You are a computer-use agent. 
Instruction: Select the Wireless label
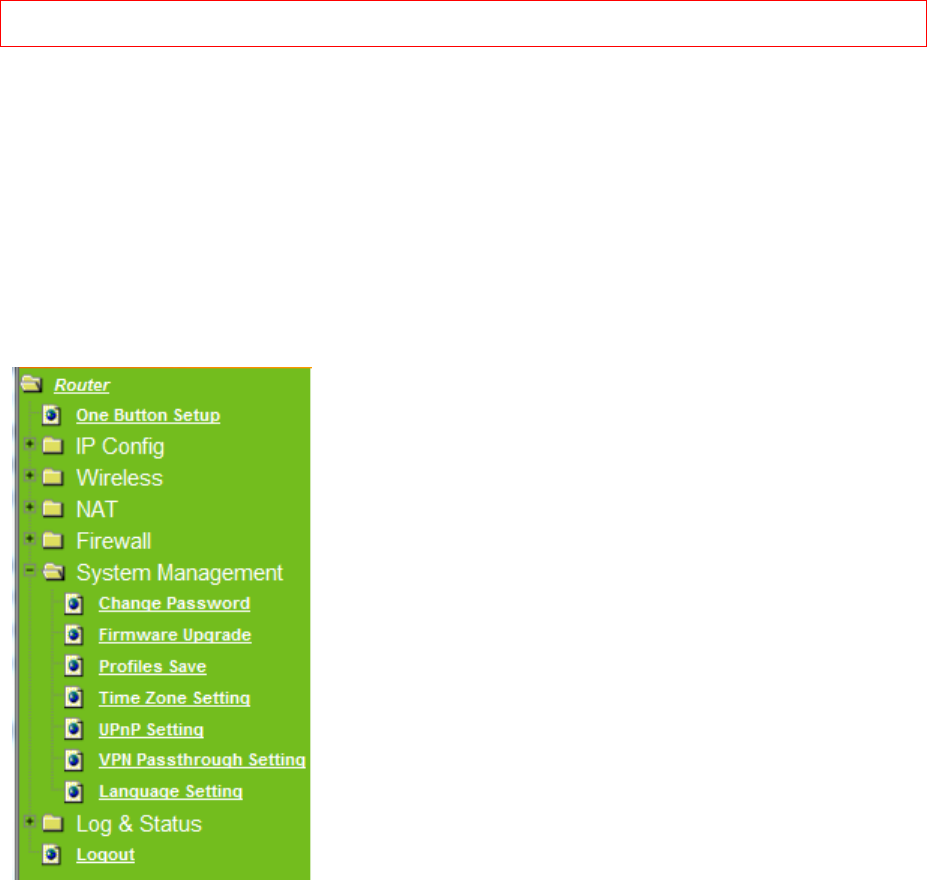pos(119,478)
